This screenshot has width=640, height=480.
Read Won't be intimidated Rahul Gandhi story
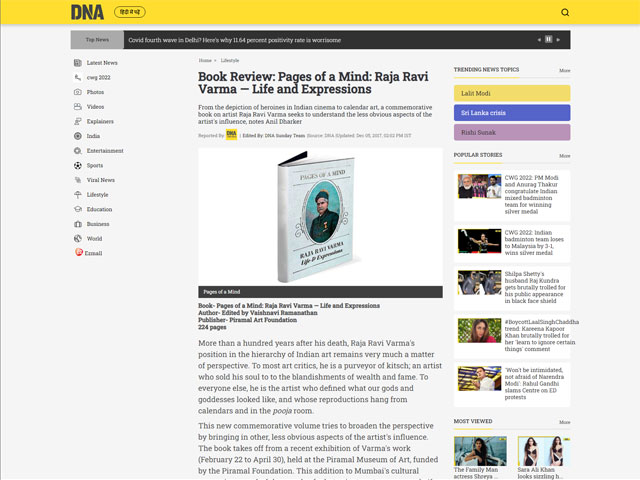(x=534, y=384)
